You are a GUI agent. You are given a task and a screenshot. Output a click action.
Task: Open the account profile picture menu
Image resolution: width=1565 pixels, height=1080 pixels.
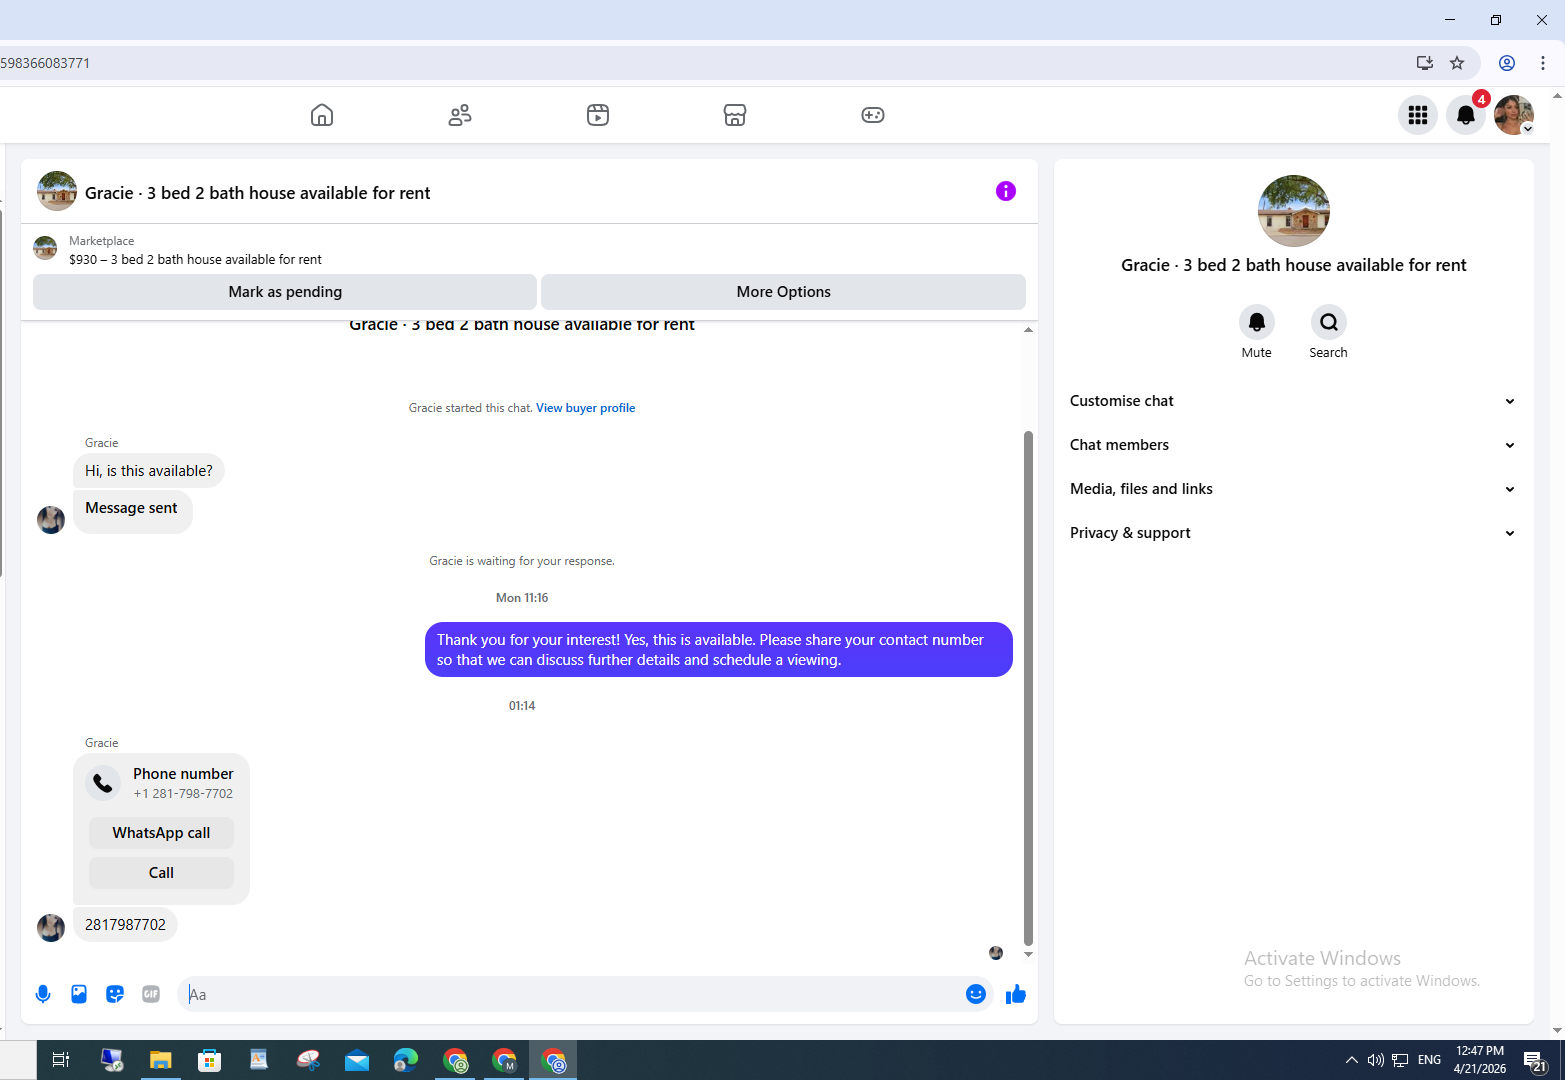(1514, 115)
